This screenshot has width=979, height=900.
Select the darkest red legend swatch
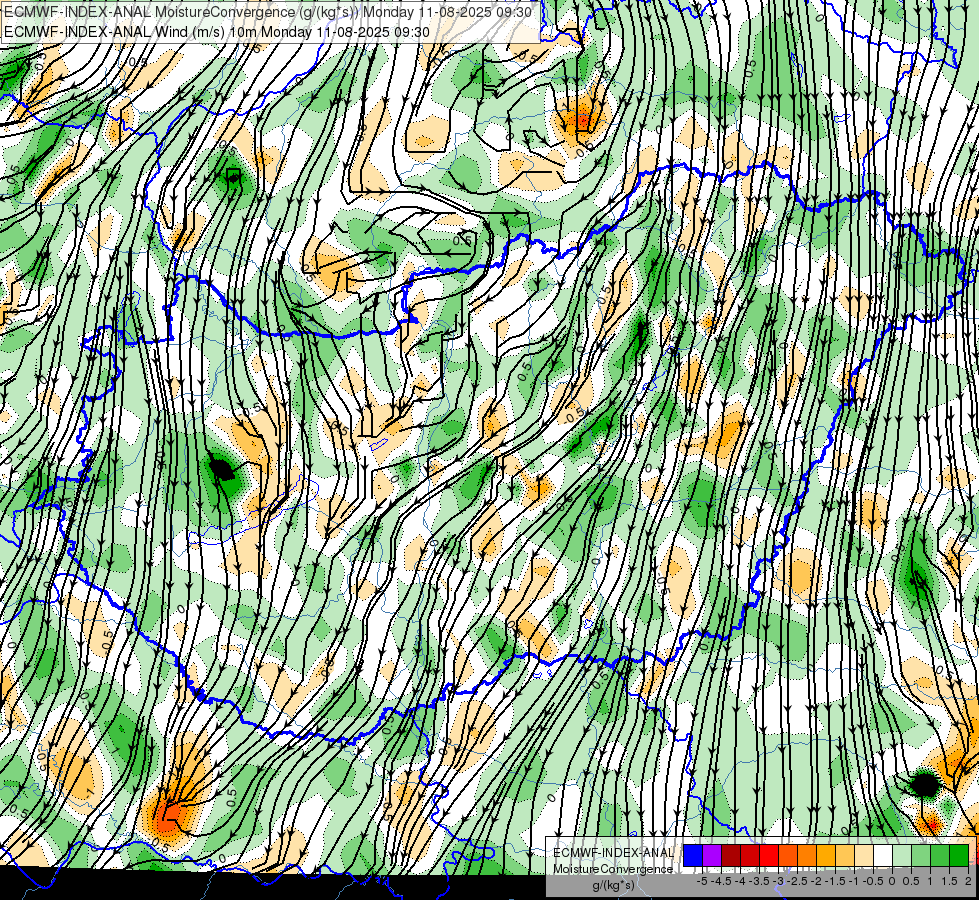[731, 856]
